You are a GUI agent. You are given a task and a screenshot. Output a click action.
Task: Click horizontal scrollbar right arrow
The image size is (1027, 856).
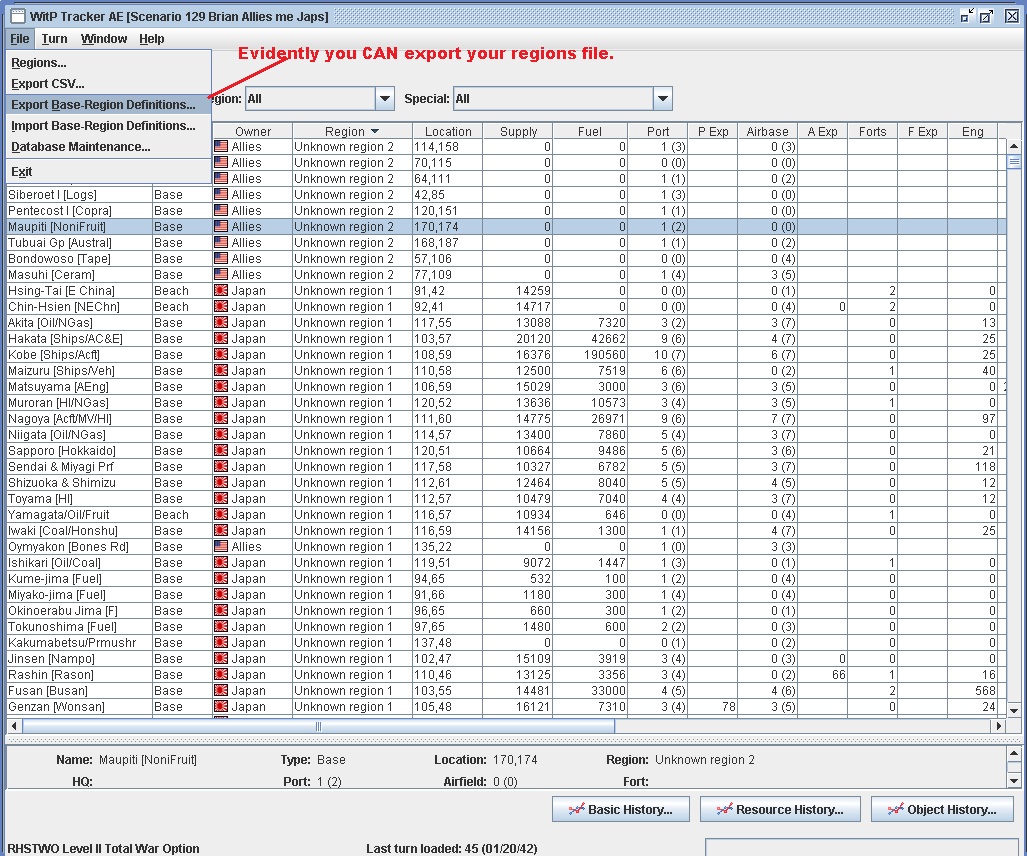click(998, 726)
